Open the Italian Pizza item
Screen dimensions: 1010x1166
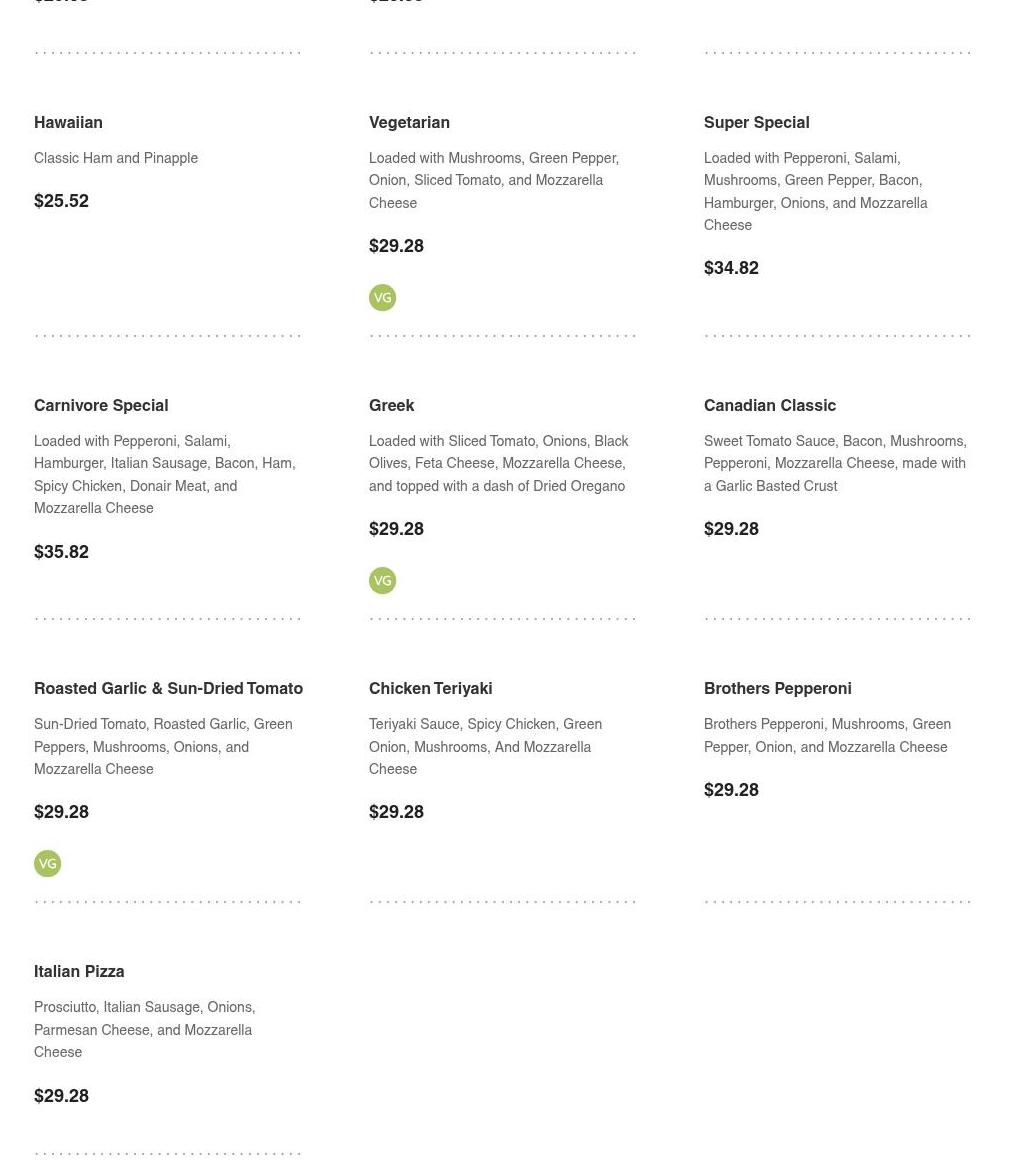79,972
